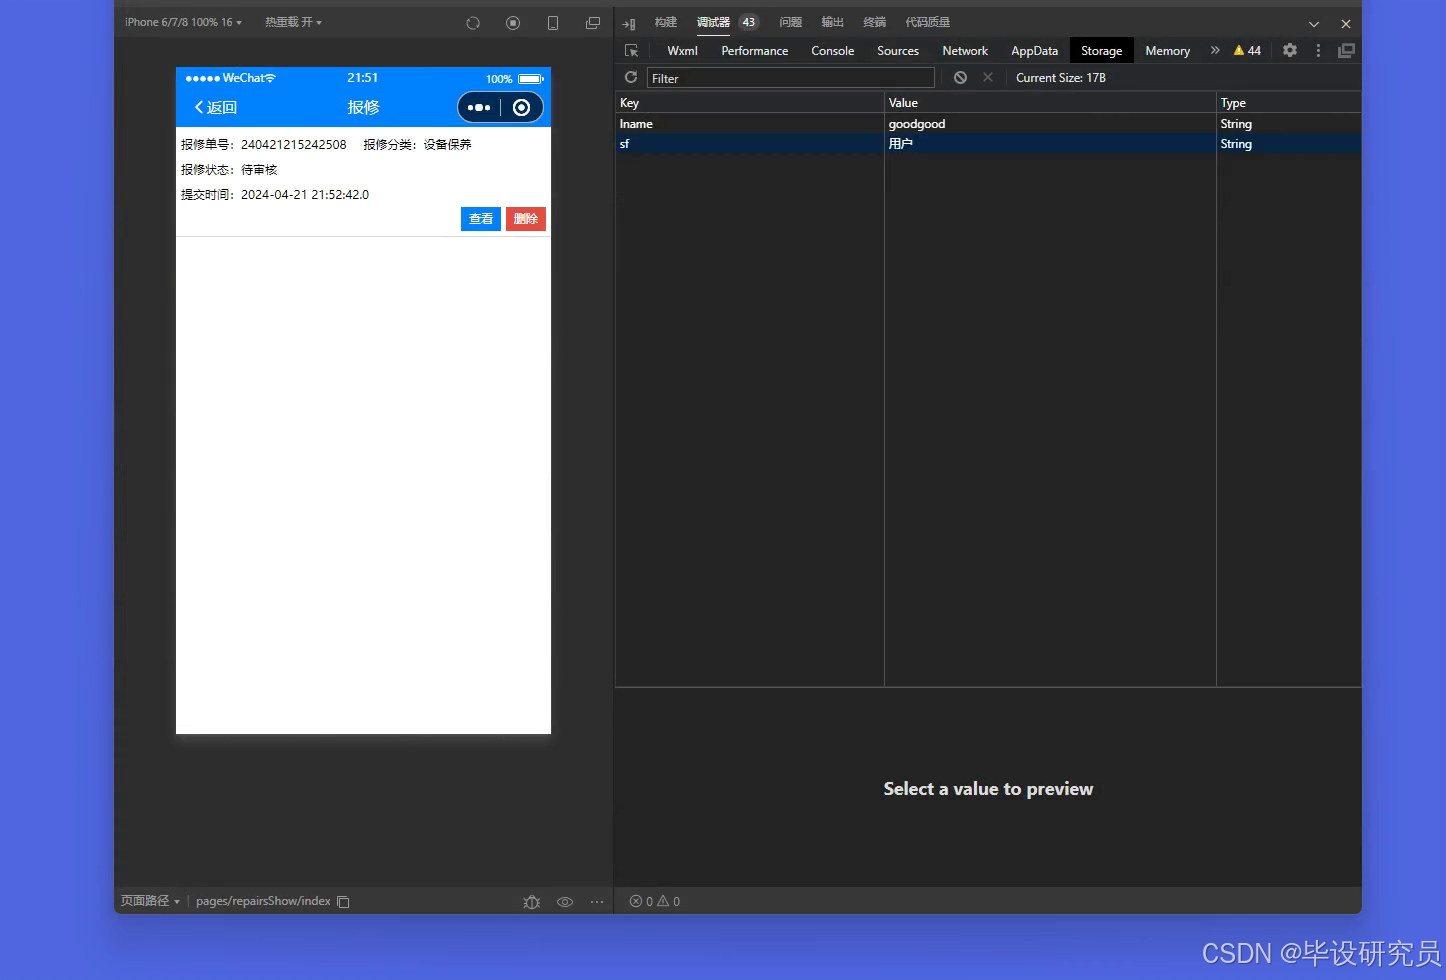Tap the blue 查看 button
Image resolution: width=1446 pixels, height=980 pixels.
pos(481,219)
